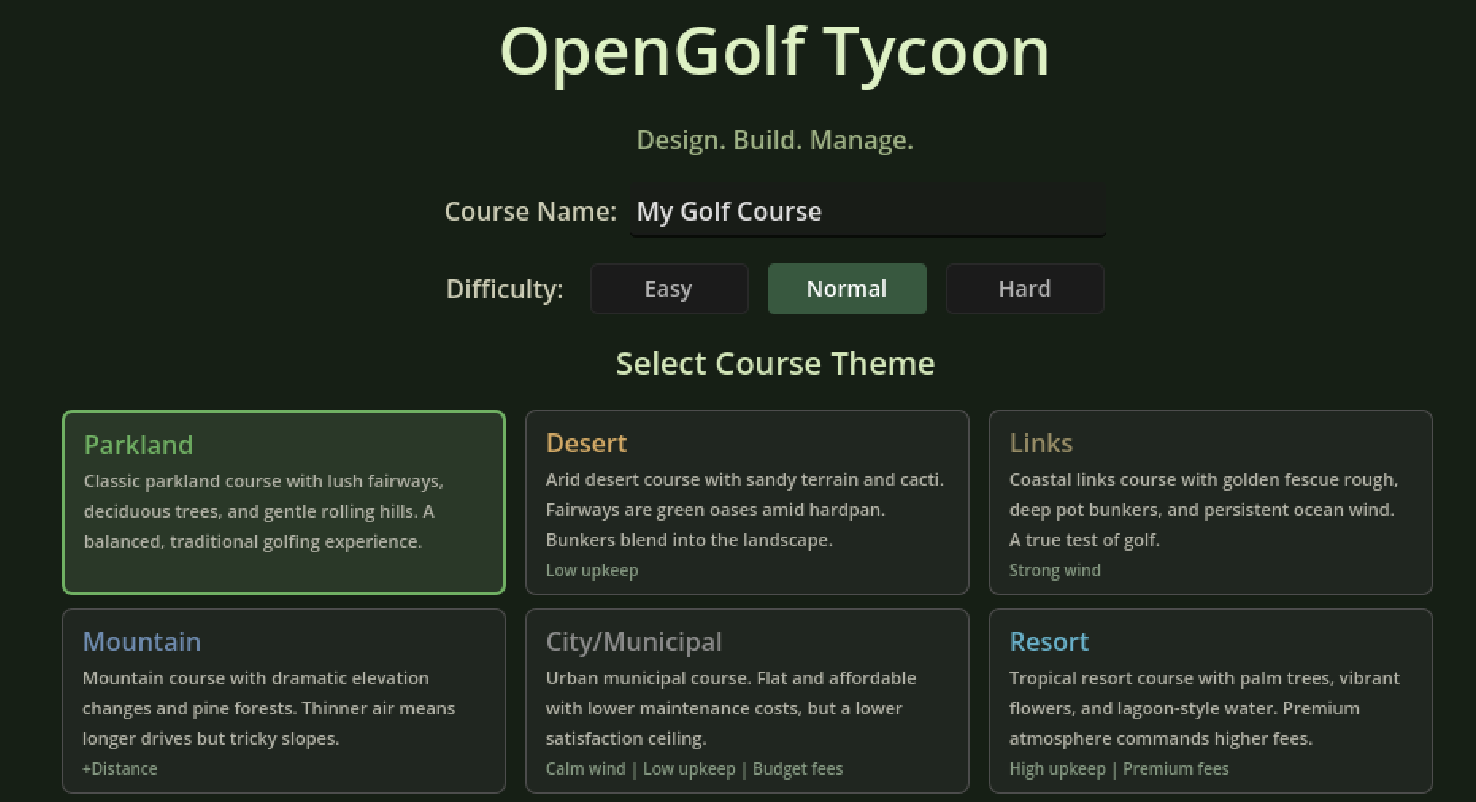This screenshot has height=802, width=1476.
Task: Select the tropical Resort theme
Action: [1210, 700]
